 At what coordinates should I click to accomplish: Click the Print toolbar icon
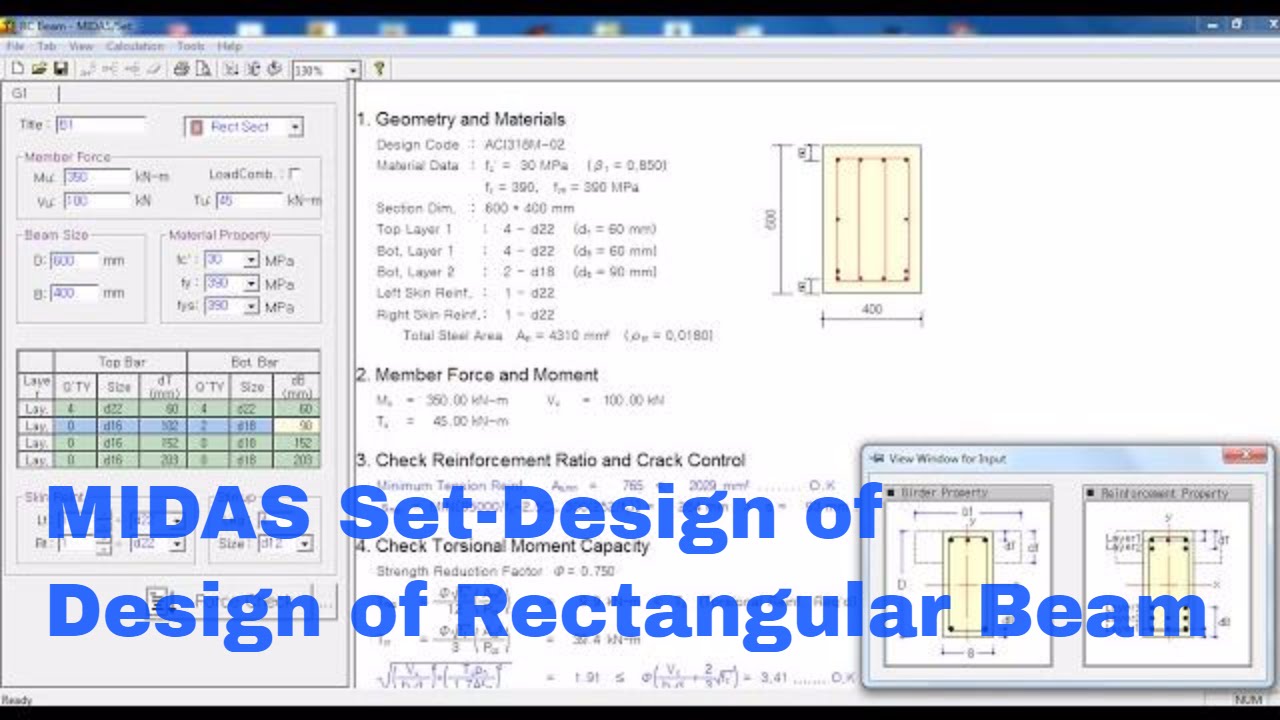pos(181,69)
